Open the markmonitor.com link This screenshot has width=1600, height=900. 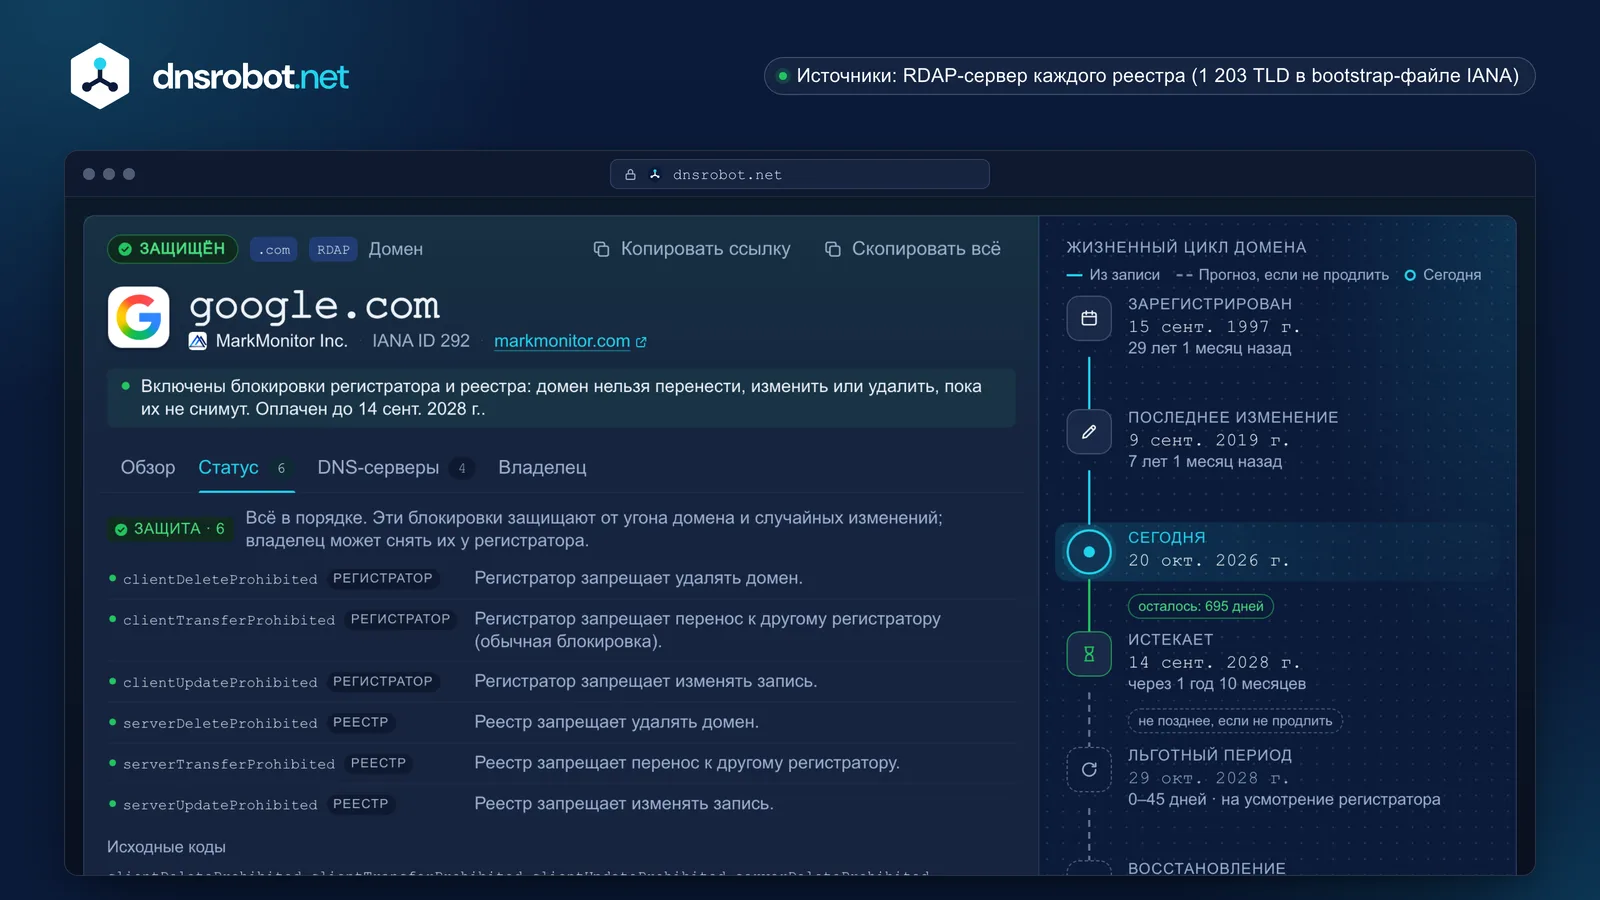click(x=562, y=341)
